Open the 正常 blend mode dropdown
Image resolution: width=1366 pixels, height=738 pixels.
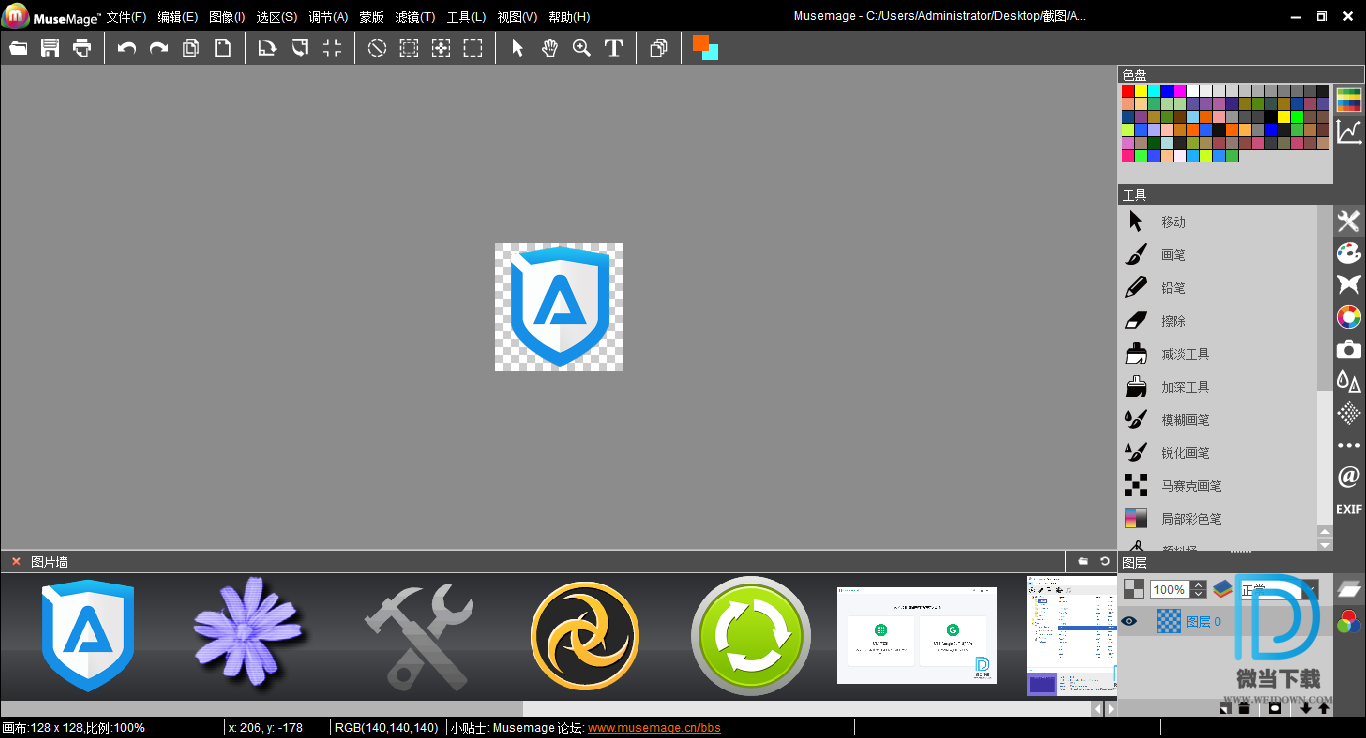coord(1278,590)
